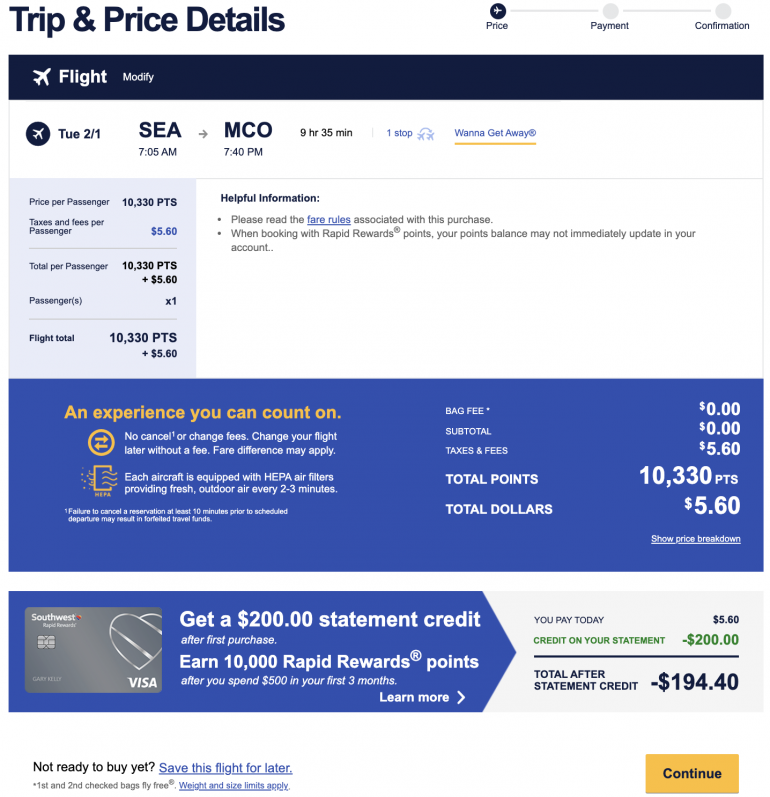Click the Payment step circle

coord(609,10)
